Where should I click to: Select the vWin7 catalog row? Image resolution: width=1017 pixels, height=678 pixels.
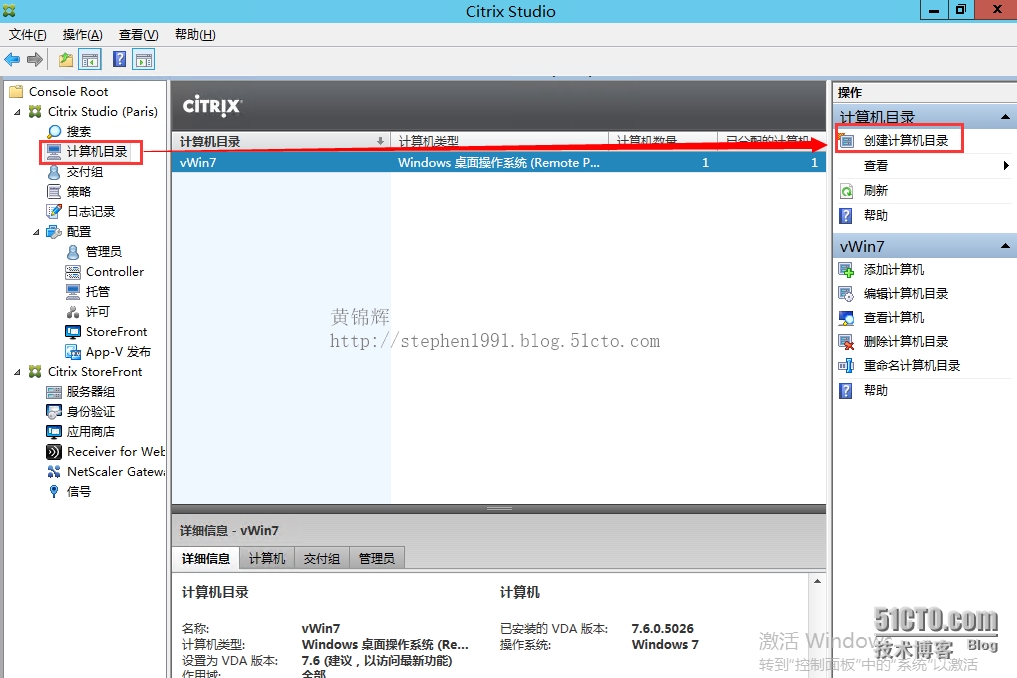click(499, 162)
